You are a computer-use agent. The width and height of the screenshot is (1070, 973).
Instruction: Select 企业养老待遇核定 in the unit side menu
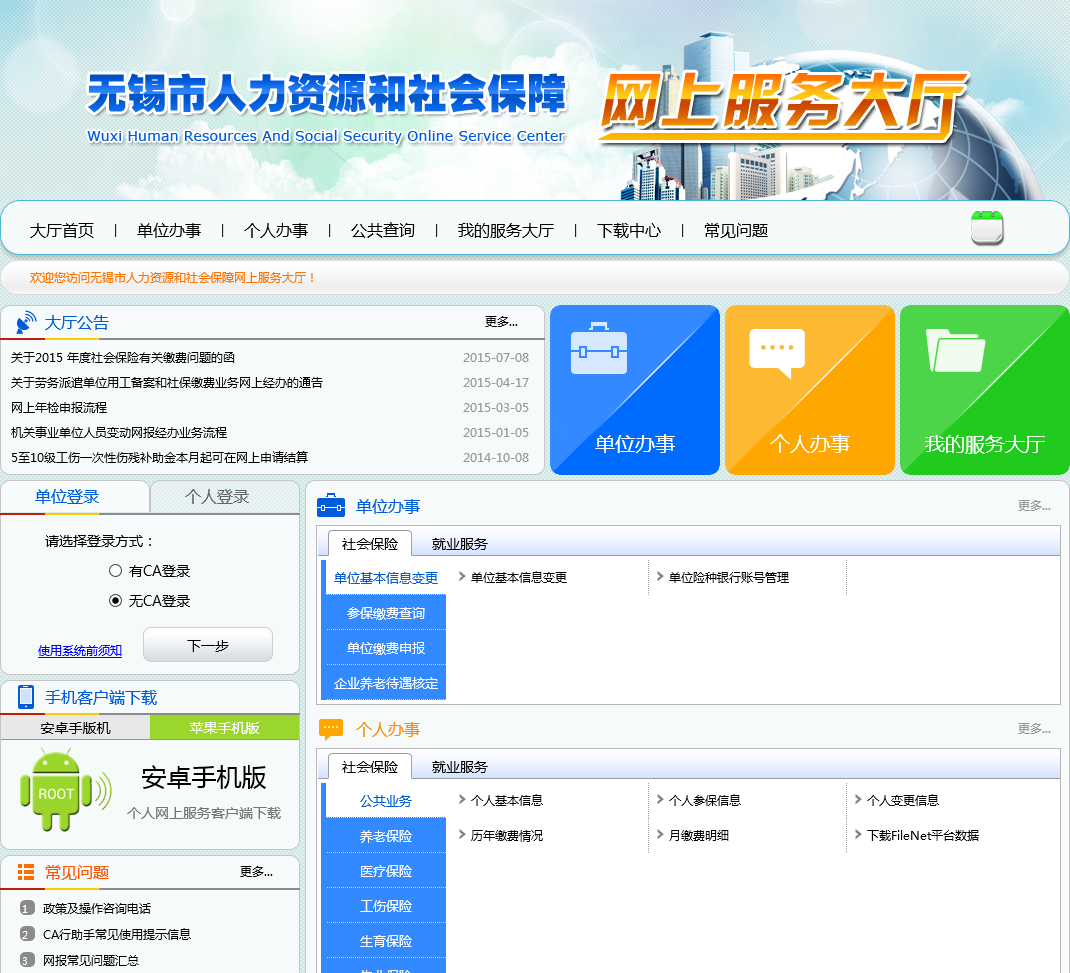coord(386,683)
